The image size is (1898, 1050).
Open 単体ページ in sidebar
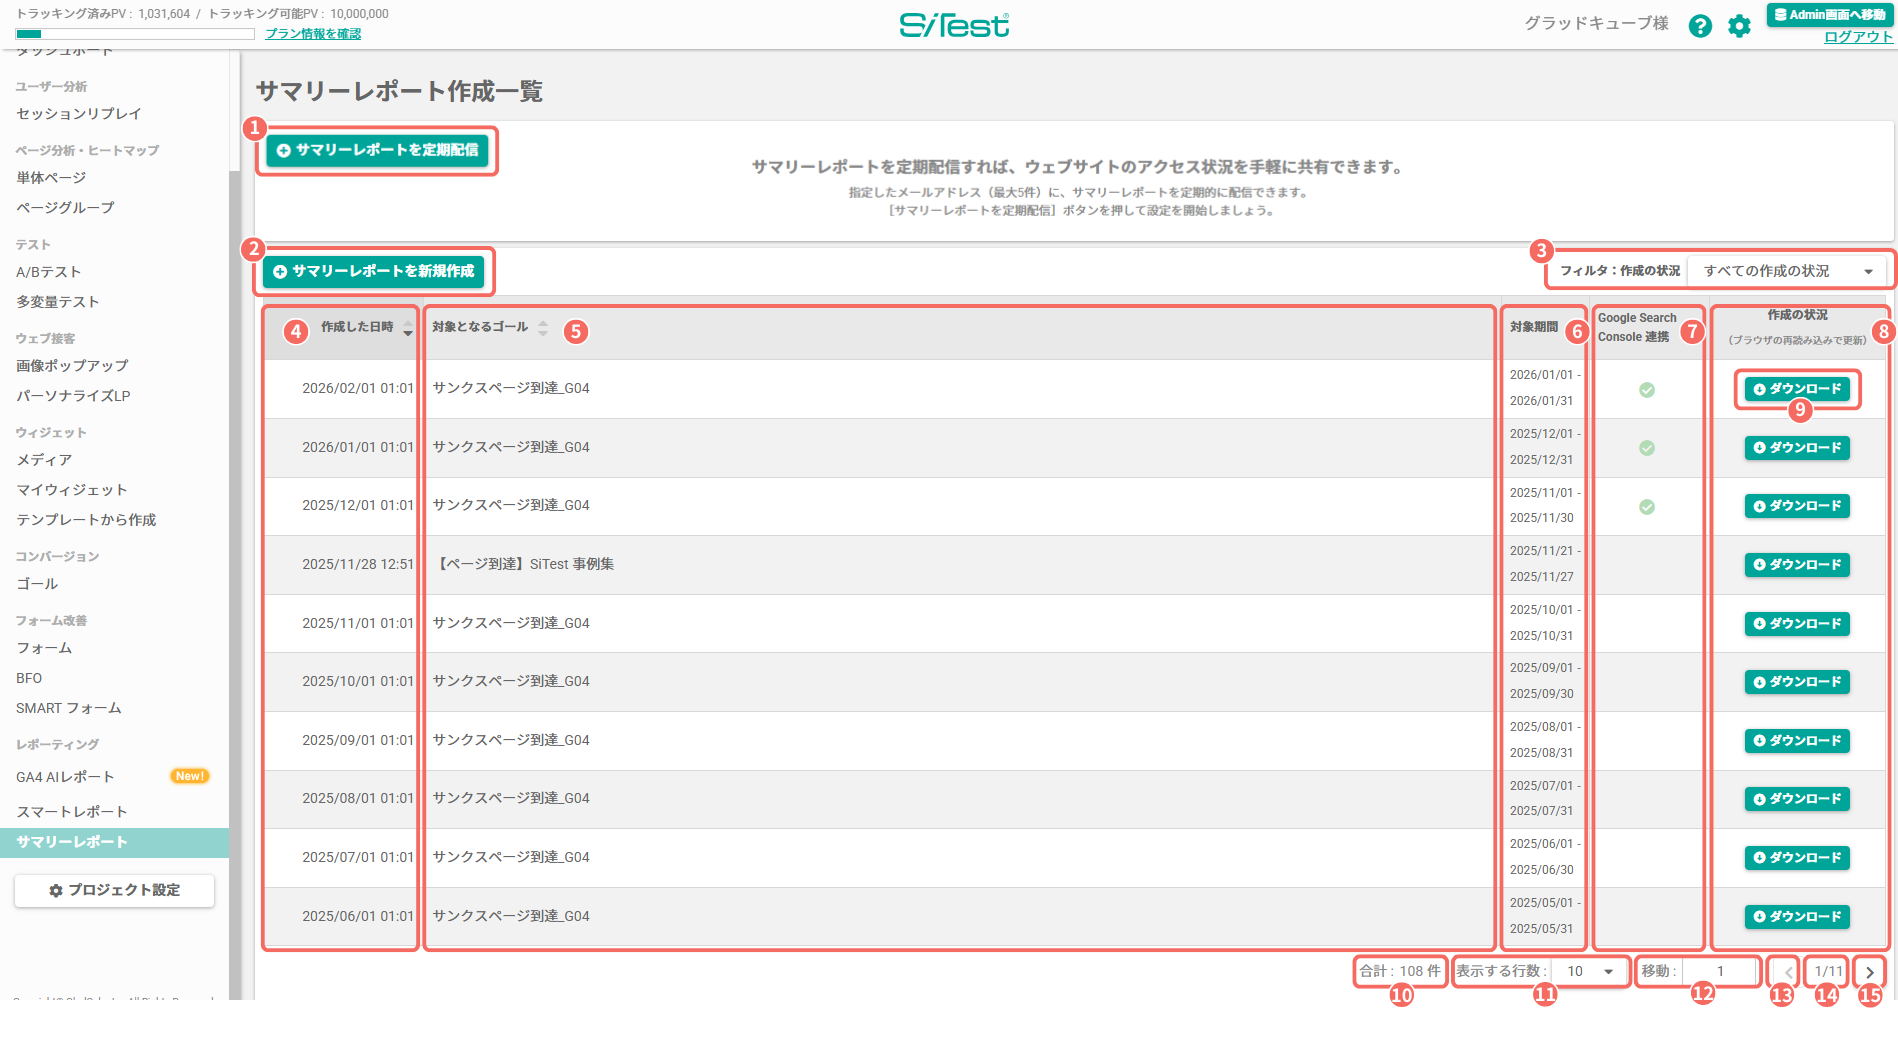(51, 178)
